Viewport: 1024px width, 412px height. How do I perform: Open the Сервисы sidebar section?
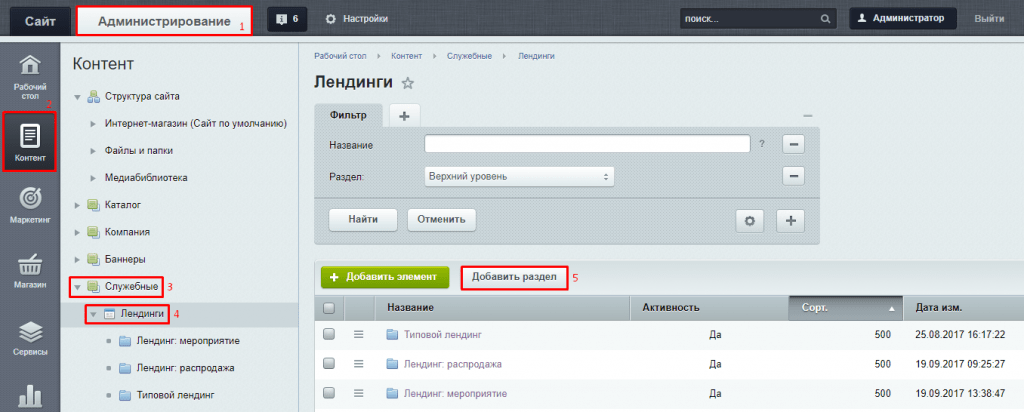click(30, 337)
